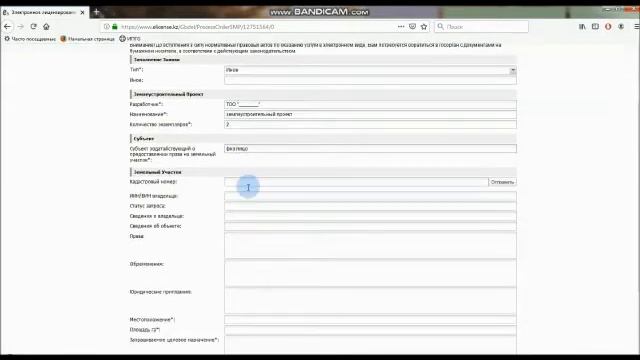Viewport: 640px width, 360px height.
Task: Expand the Тип dropdown showing Иное
Action: (370, 70)
